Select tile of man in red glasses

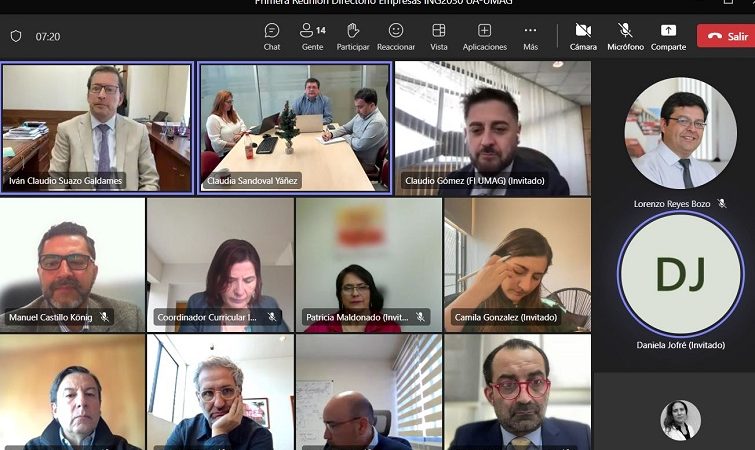[518, 392]
